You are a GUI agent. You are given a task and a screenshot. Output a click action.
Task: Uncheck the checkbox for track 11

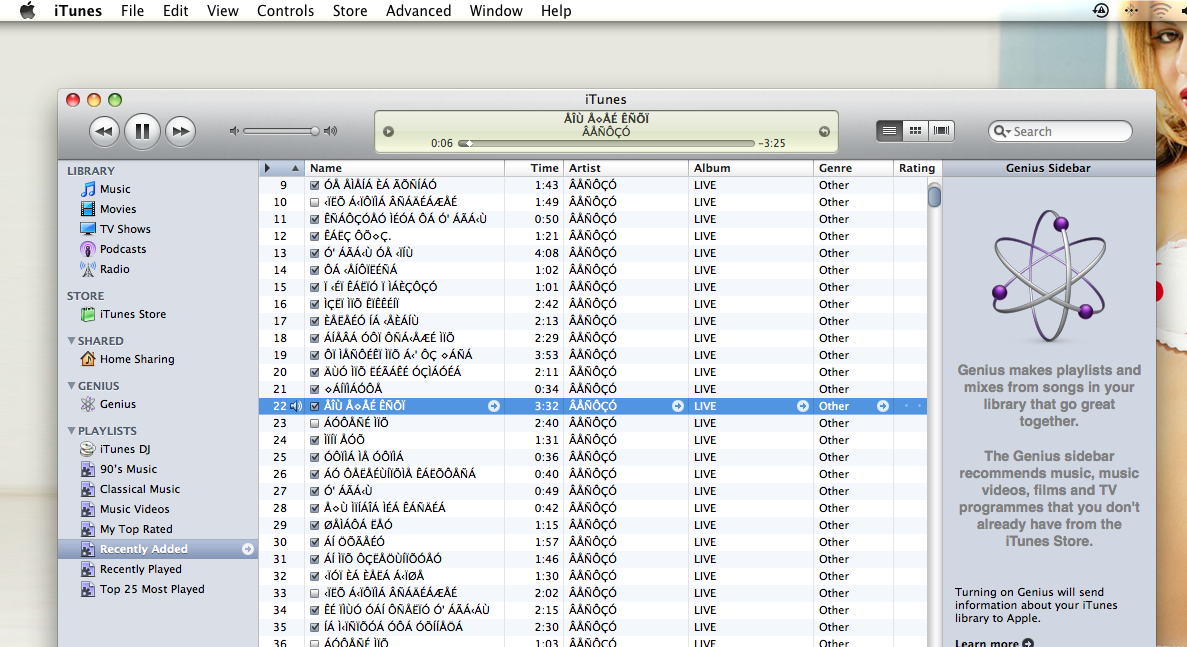pos(314,219)
